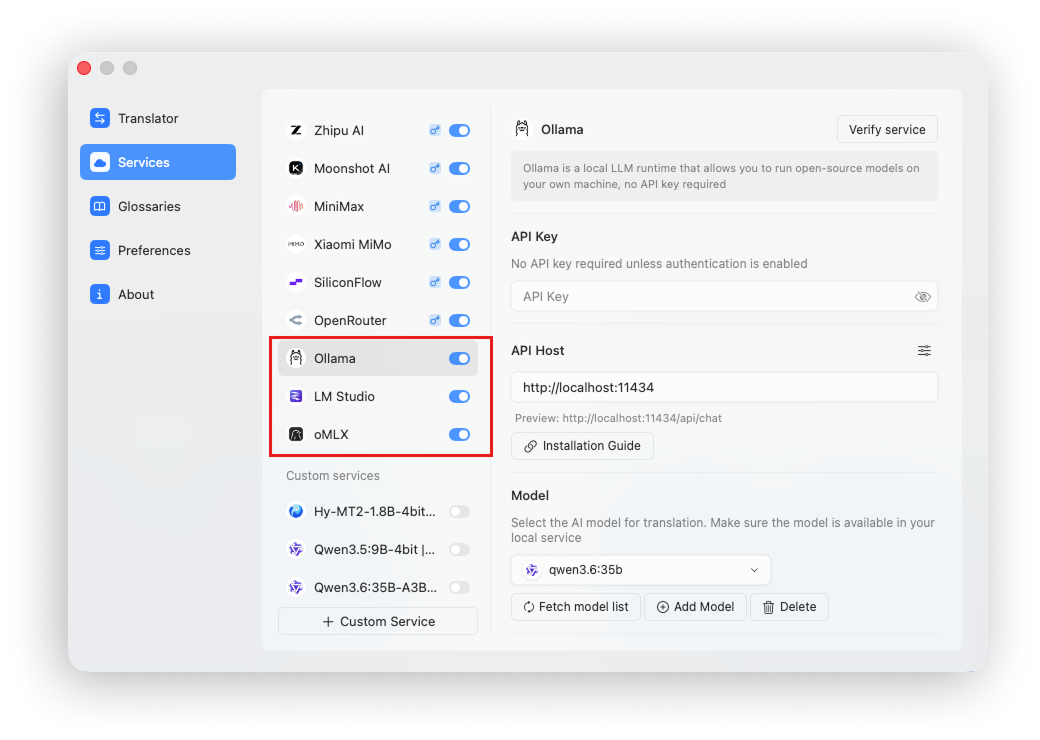Disable the Moonshot AI toggle
The width and height of the screenshot is (1040, 740).
pyautogui.click(x=459, y=168)
